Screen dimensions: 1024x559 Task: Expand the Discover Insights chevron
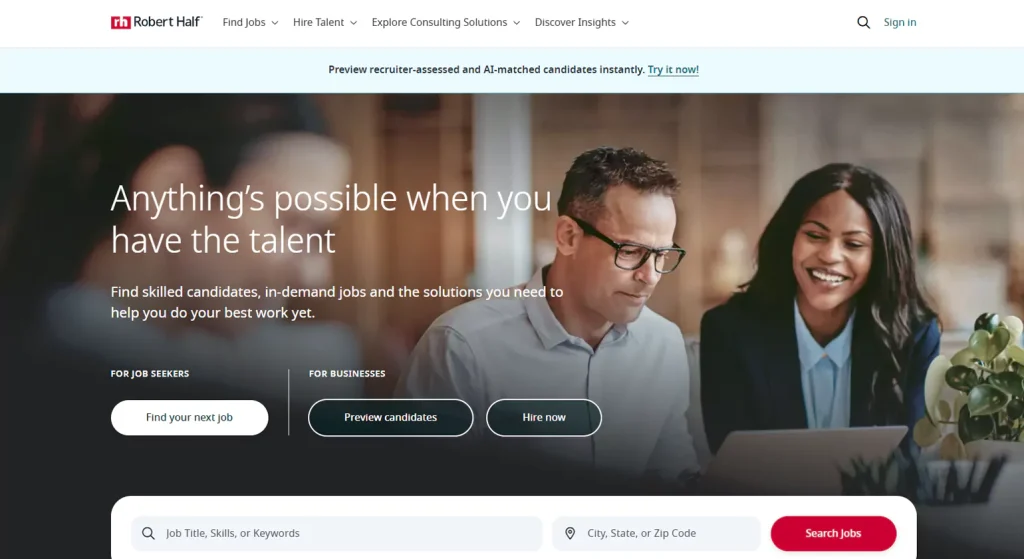click(x=625, y=23)
